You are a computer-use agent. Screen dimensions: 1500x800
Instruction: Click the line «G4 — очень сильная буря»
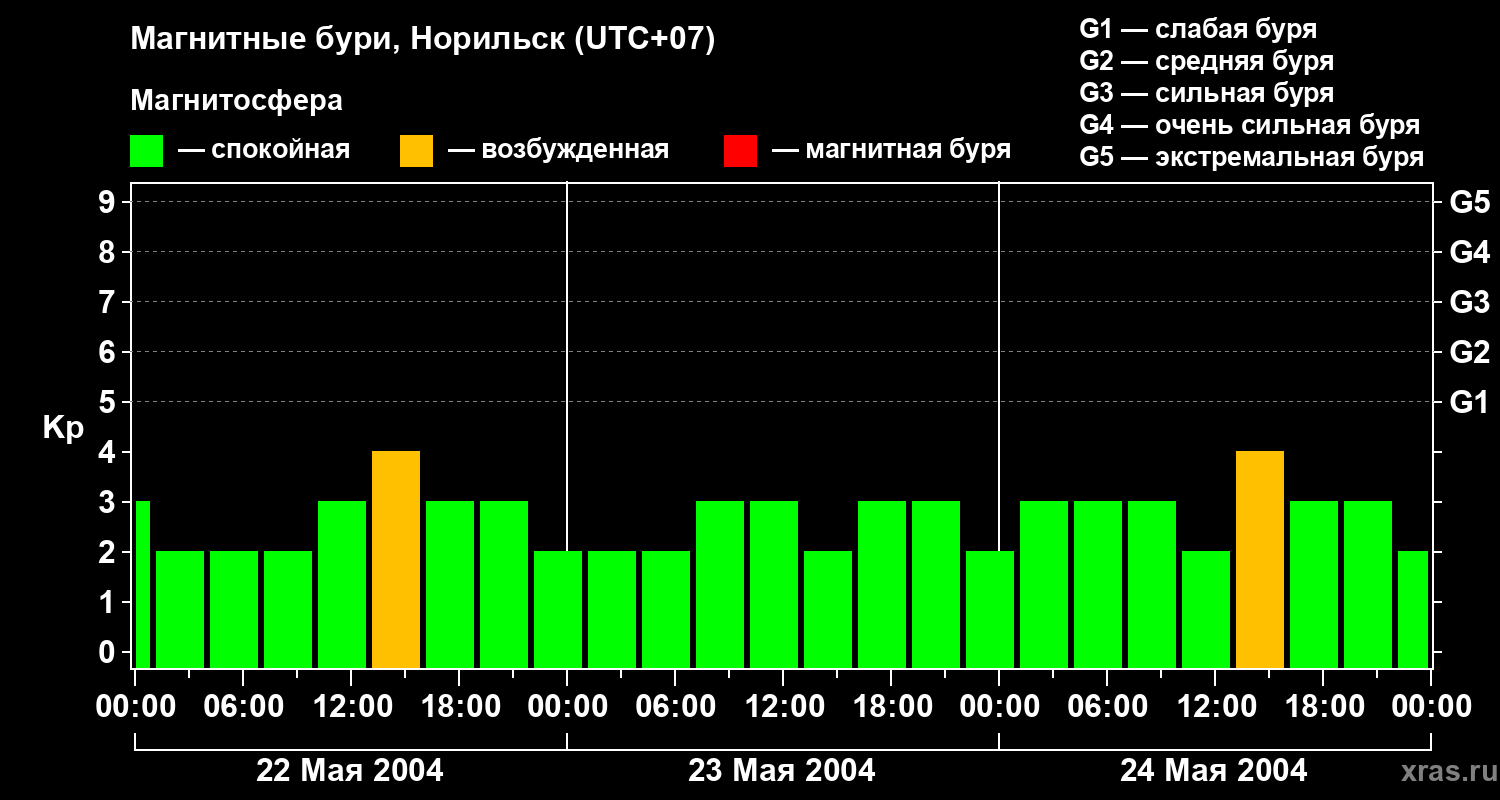tap(1250, 125)
